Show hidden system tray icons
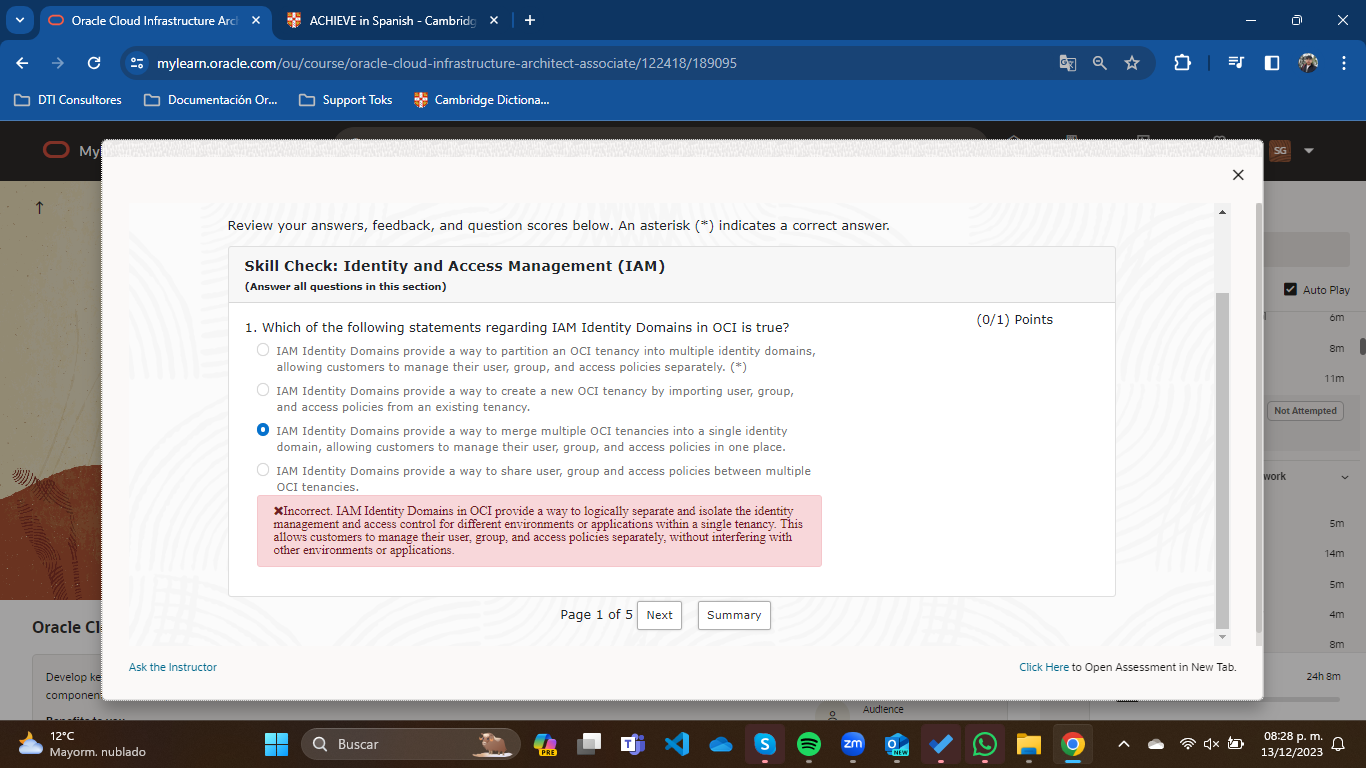 coord(1124,744)
